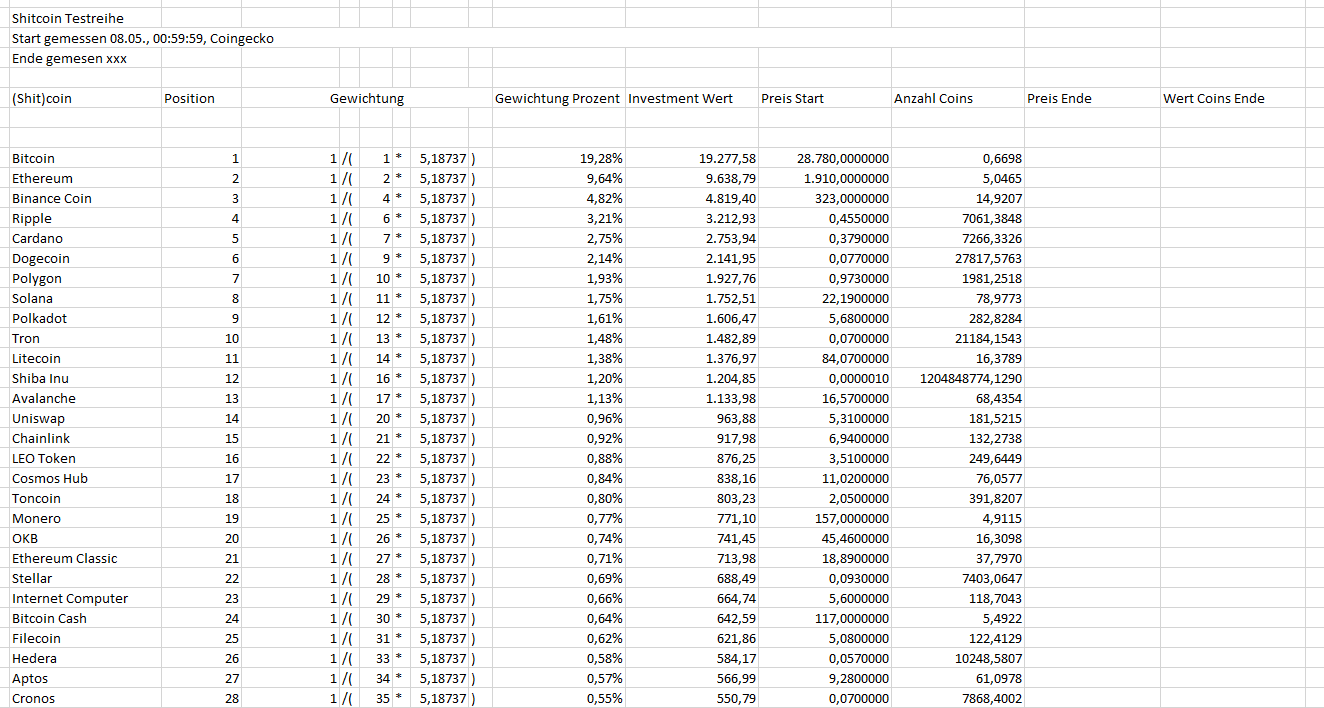Click the 'Cosmos Hub' name cell
The width and height of the screenshot is (1324, 708).
point(86,478)
